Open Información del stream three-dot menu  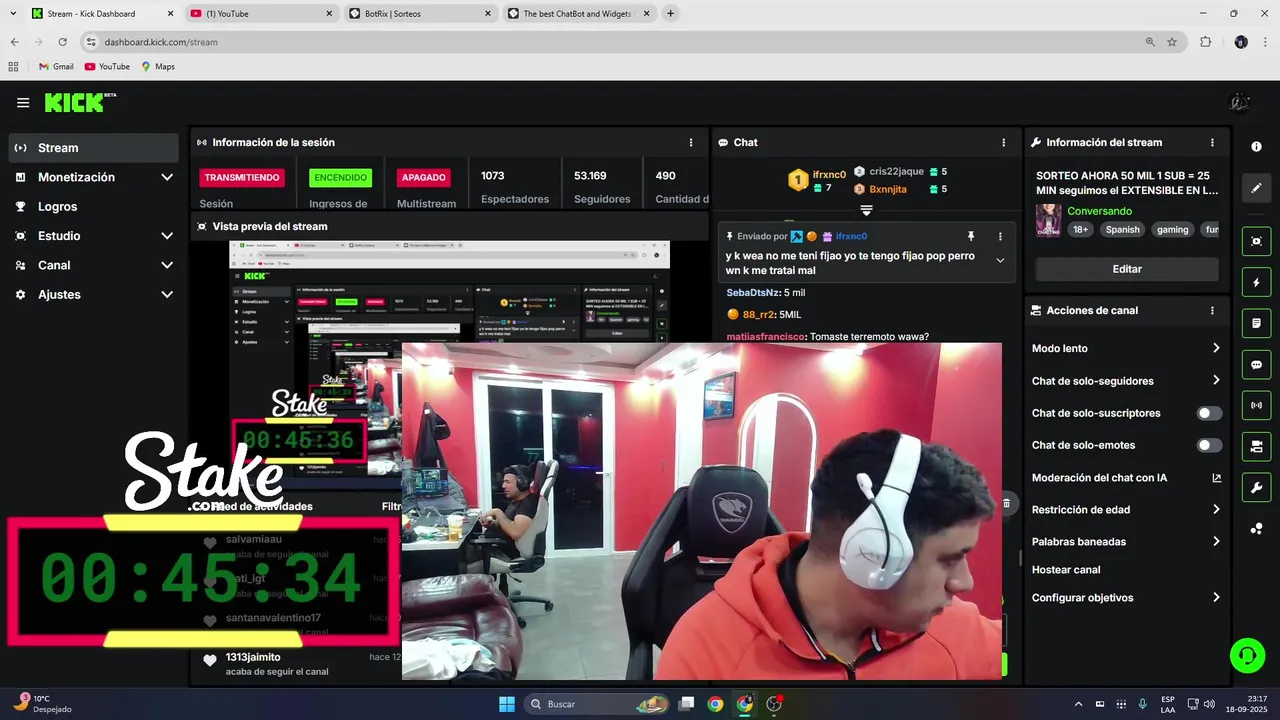point(1212,143)
